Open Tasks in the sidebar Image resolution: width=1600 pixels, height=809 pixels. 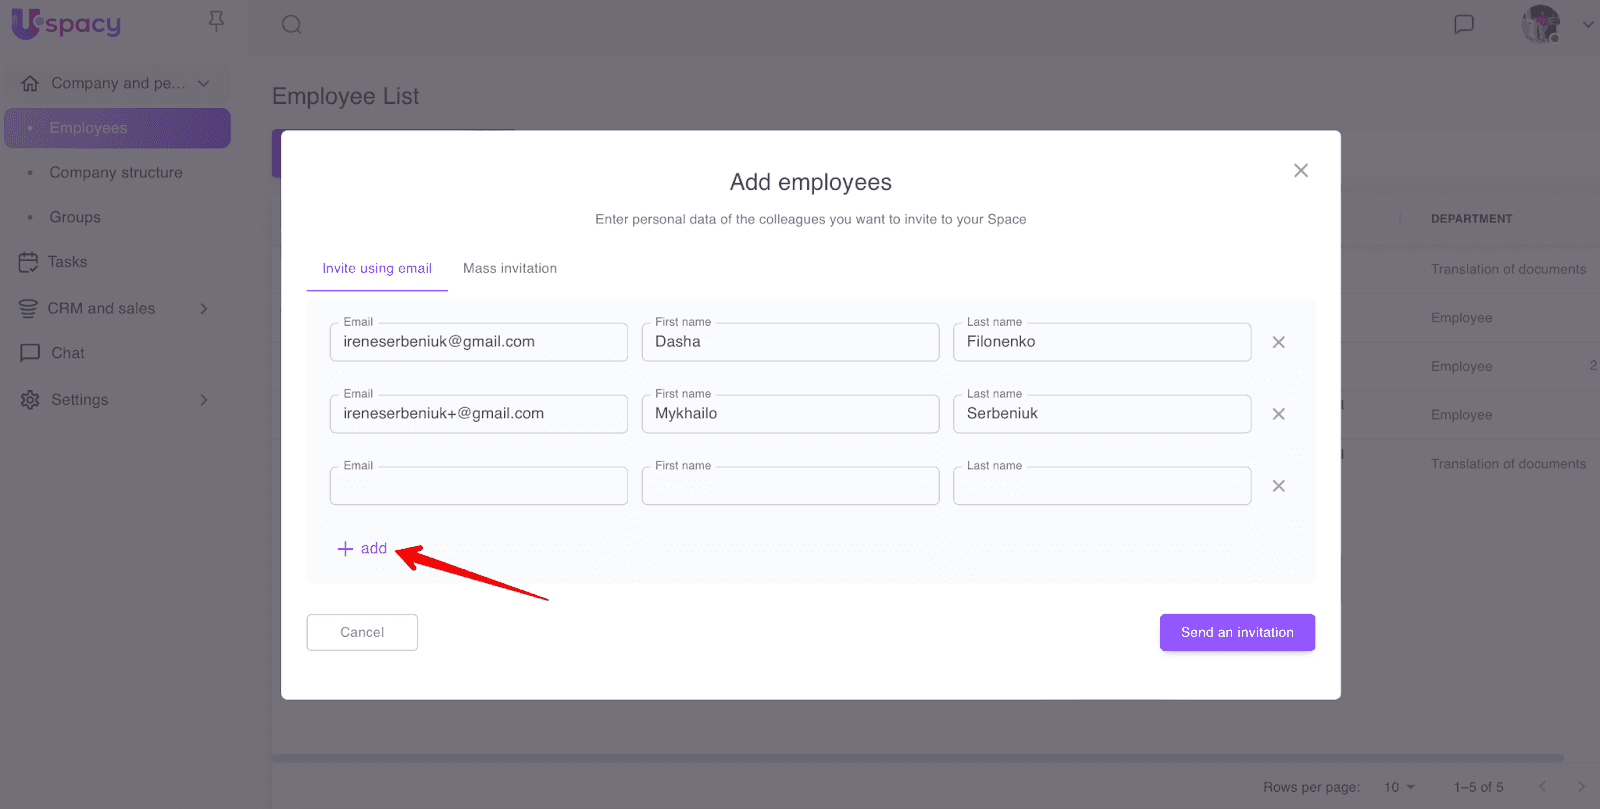pyautogui.click(x=67, y=262)
